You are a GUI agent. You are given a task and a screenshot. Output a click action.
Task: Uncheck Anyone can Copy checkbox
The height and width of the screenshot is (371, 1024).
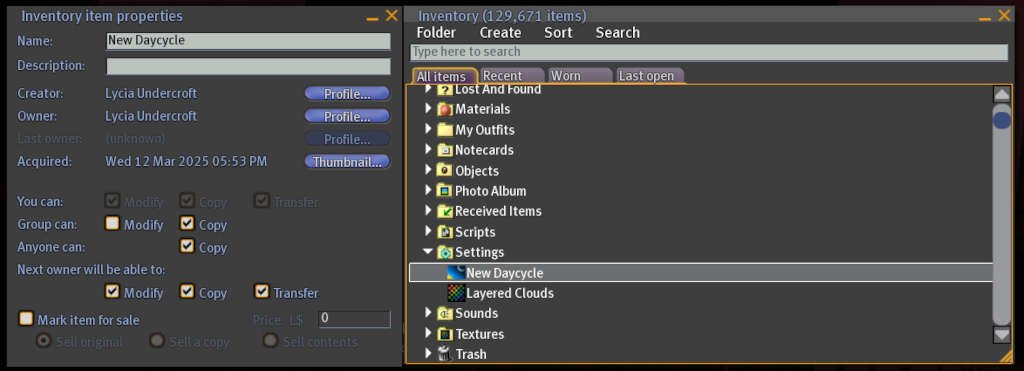187,246
